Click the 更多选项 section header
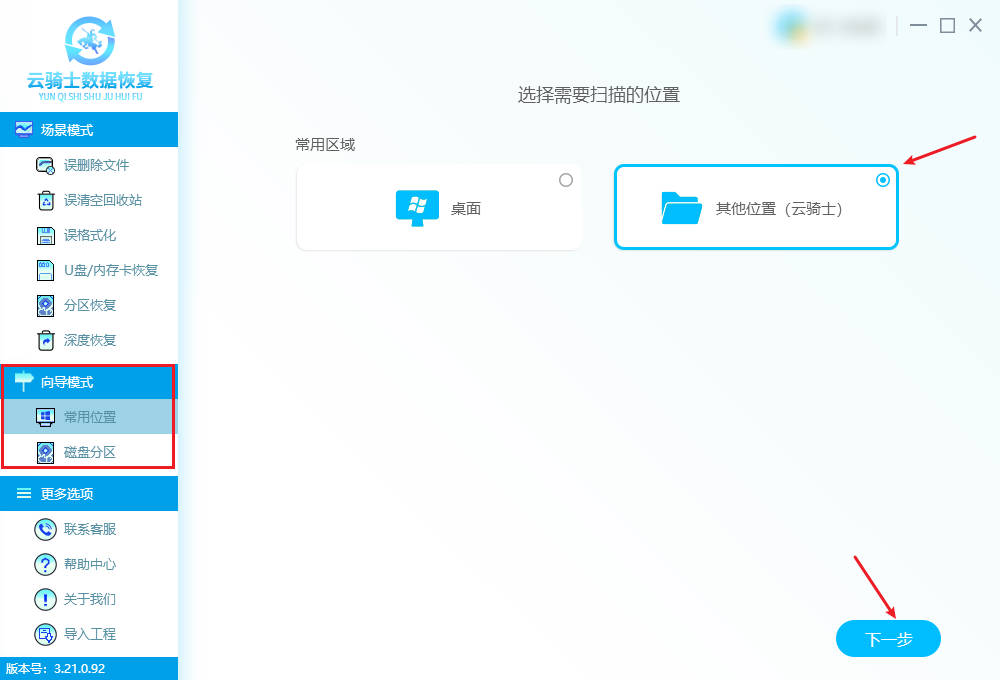Screen dimensions: 1000x680 [89, 493]
